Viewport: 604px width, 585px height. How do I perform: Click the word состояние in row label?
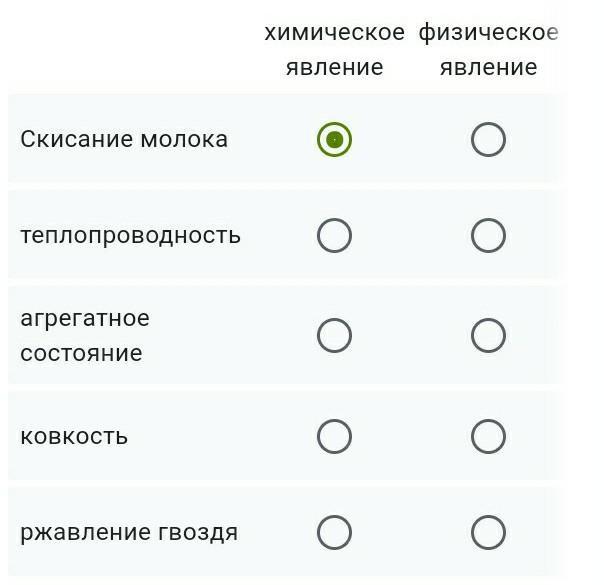pos(81,353)
